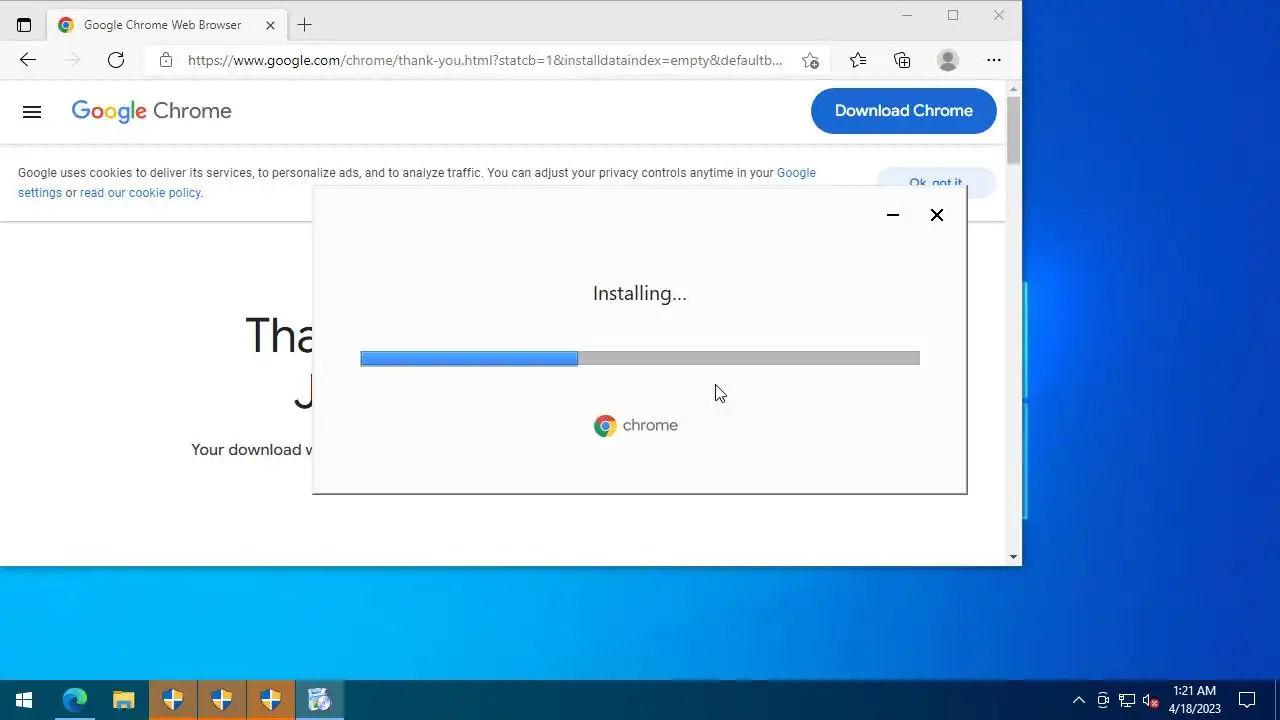
Task: Click the Installing... status text
Action: 640,293
